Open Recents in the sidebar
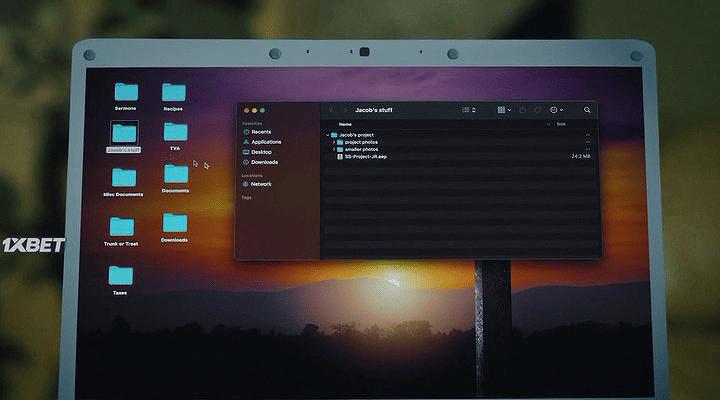Image resolution: width=720 pixels, height=400 pixels. click(260, 132)
